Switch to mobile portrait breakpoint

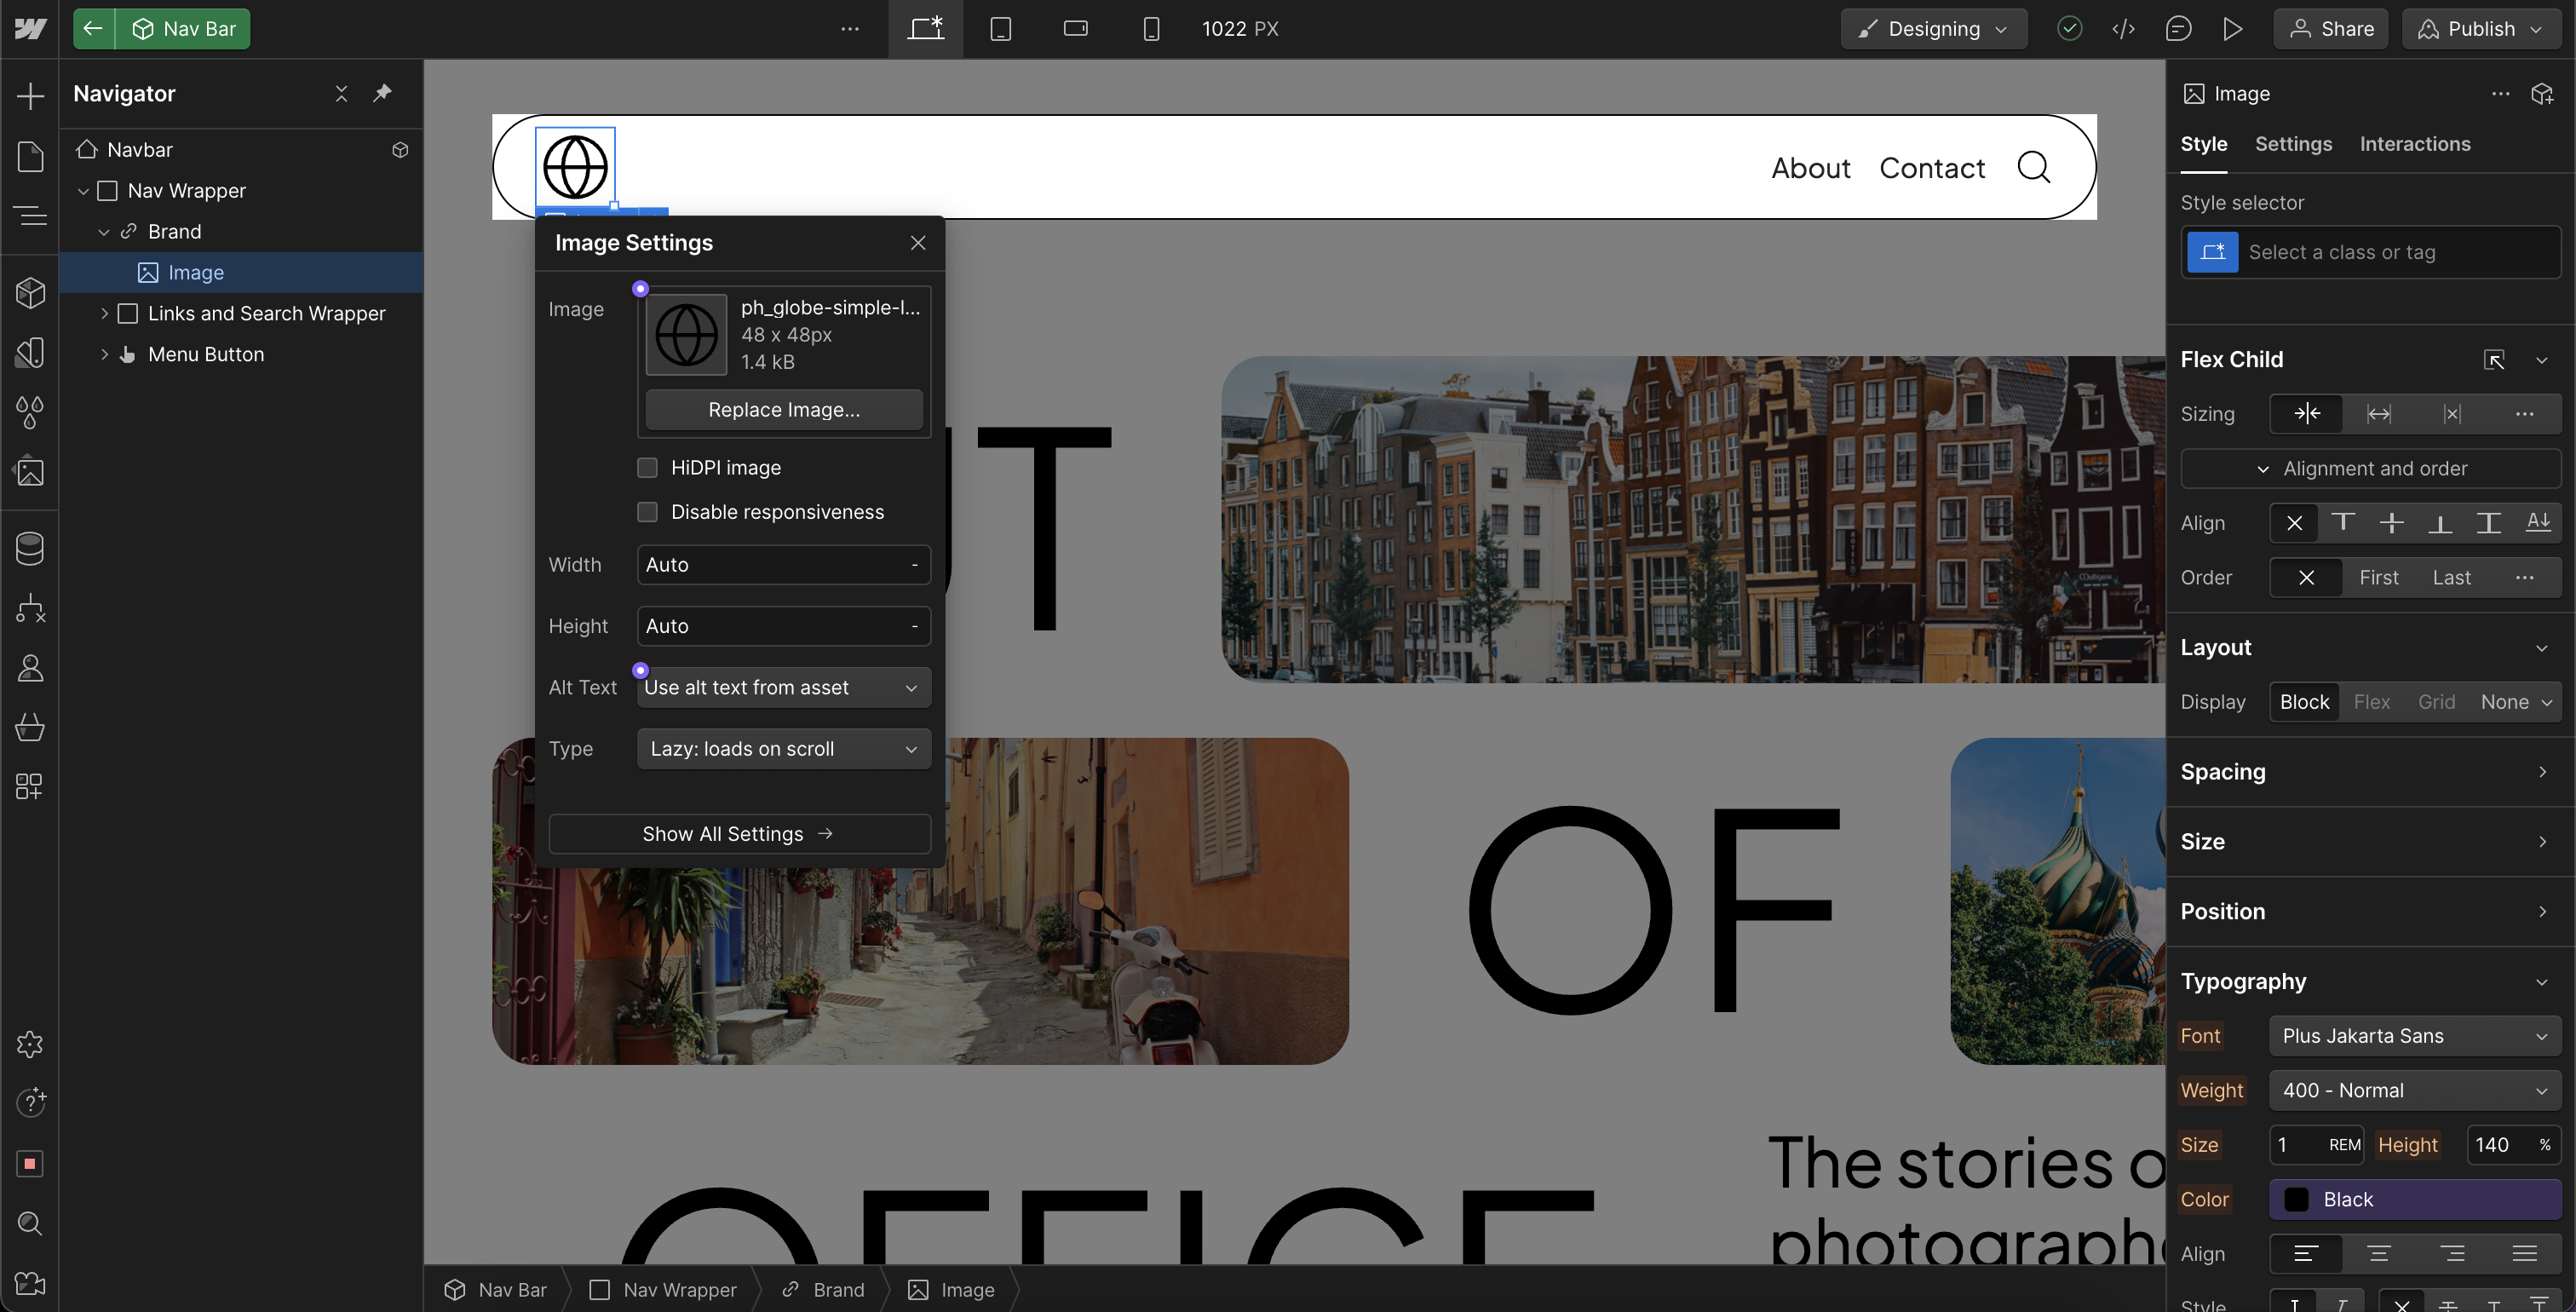click(x=1151, y=29)
